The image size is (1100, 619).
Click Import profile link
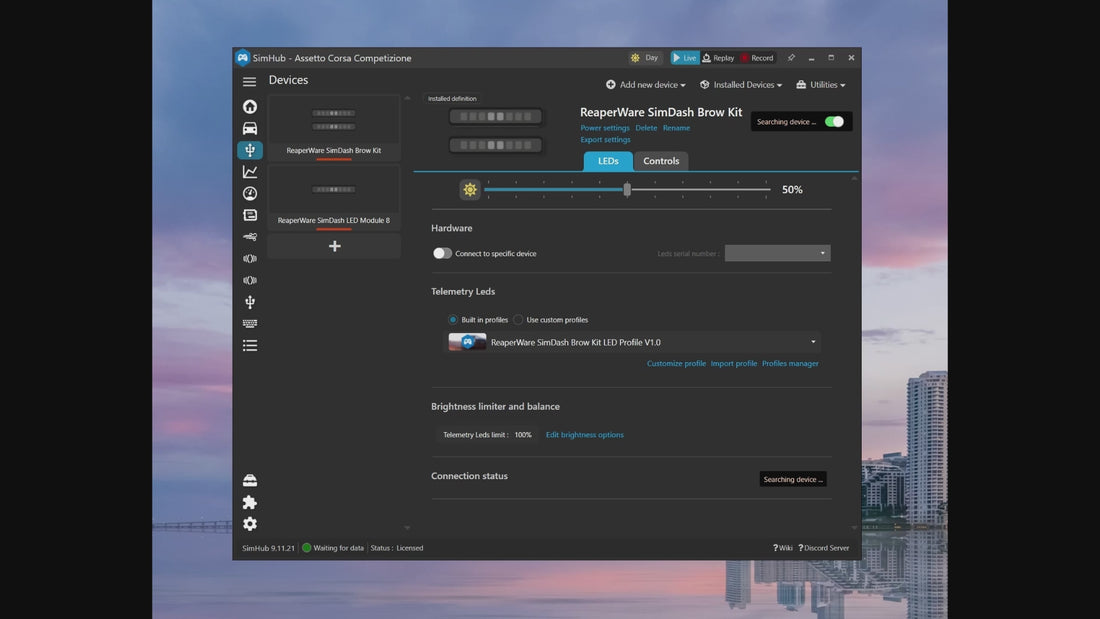pos(734,364)
